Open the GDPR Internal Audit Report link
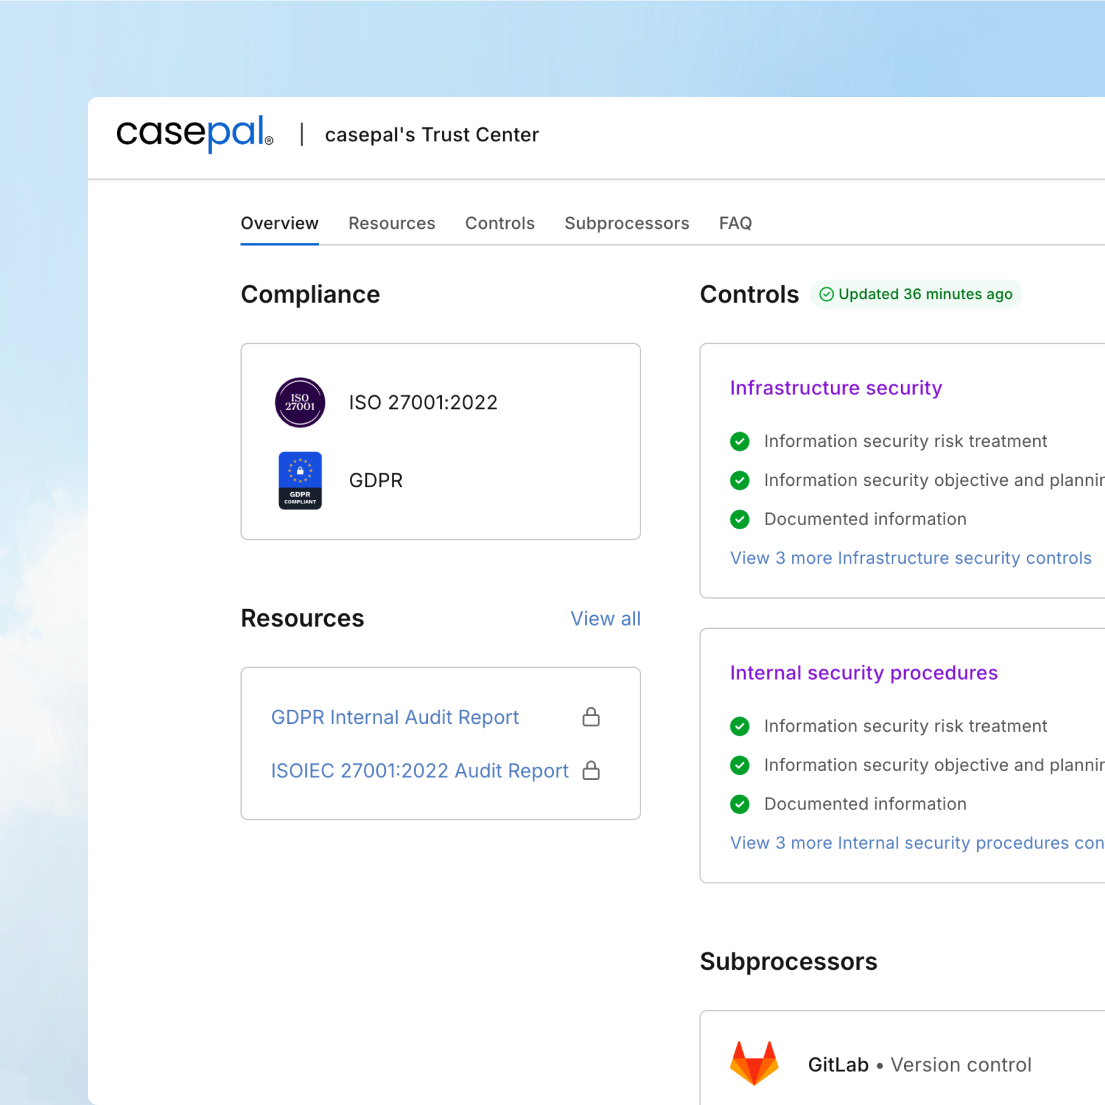The height and width of the screenshot is (1105, 1105). point(395,717)
